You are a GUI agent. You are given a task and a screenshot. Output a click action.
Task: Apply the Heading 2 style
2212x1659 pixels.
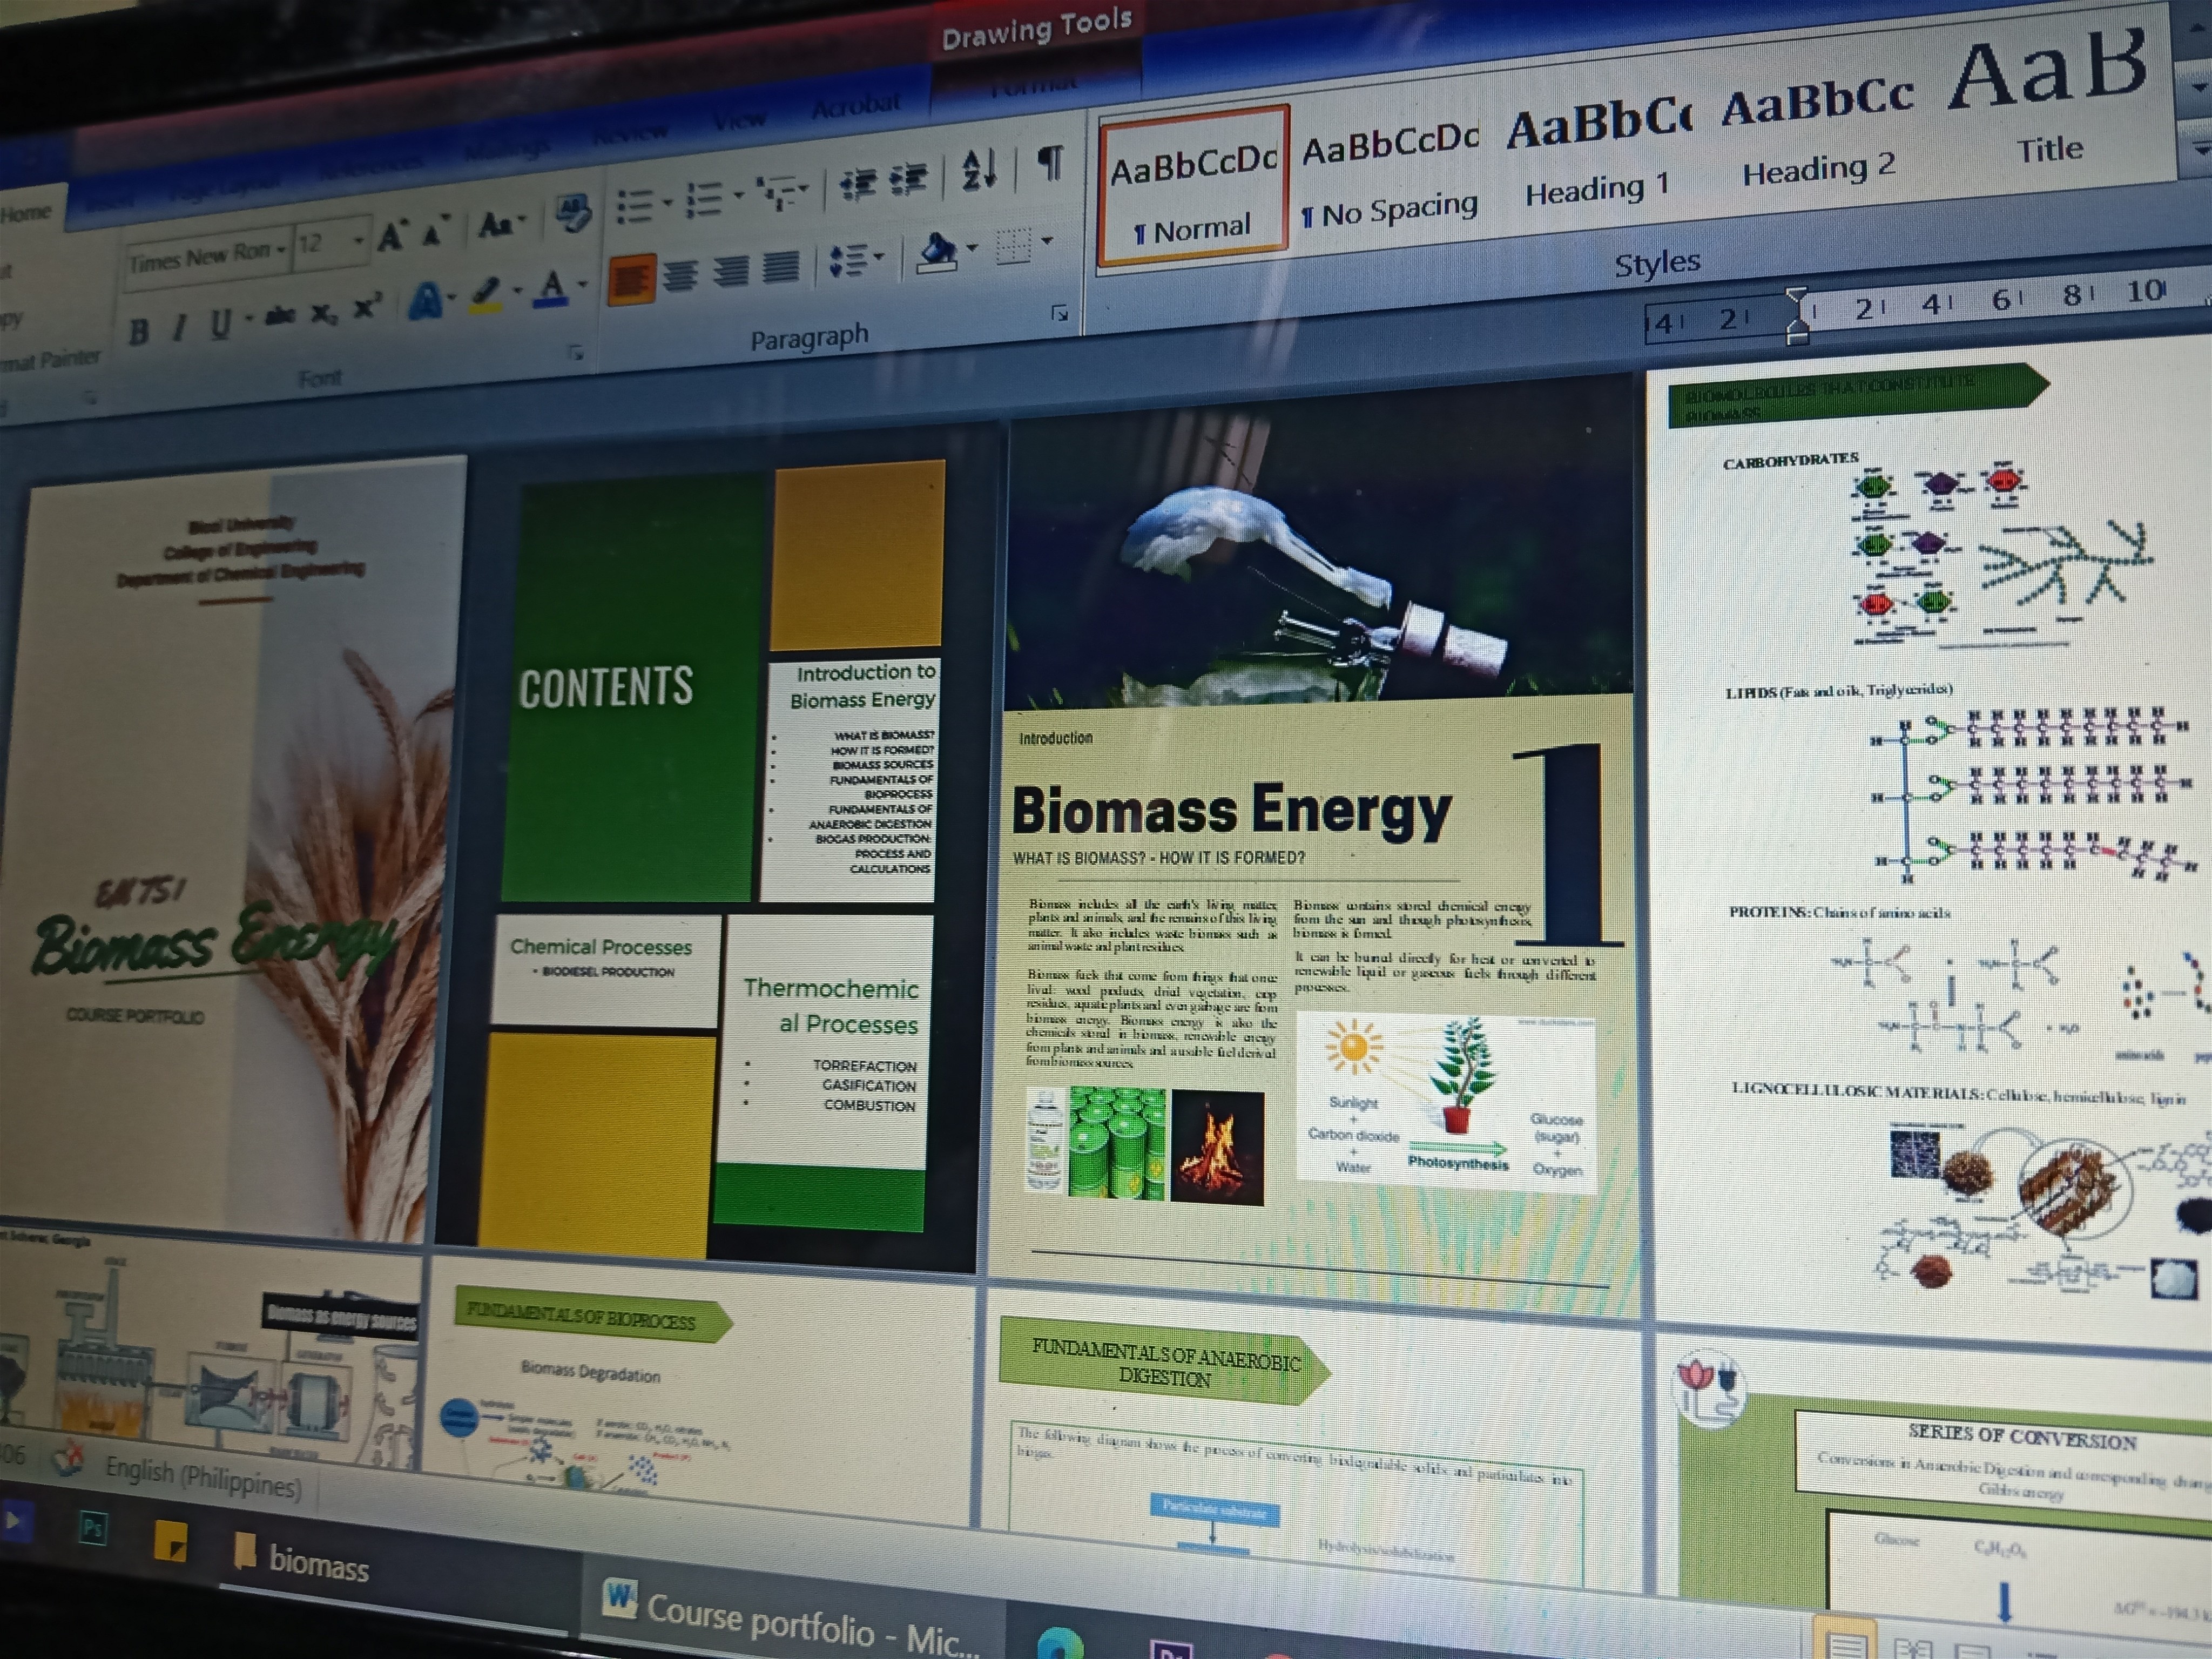coord(1818,133)
